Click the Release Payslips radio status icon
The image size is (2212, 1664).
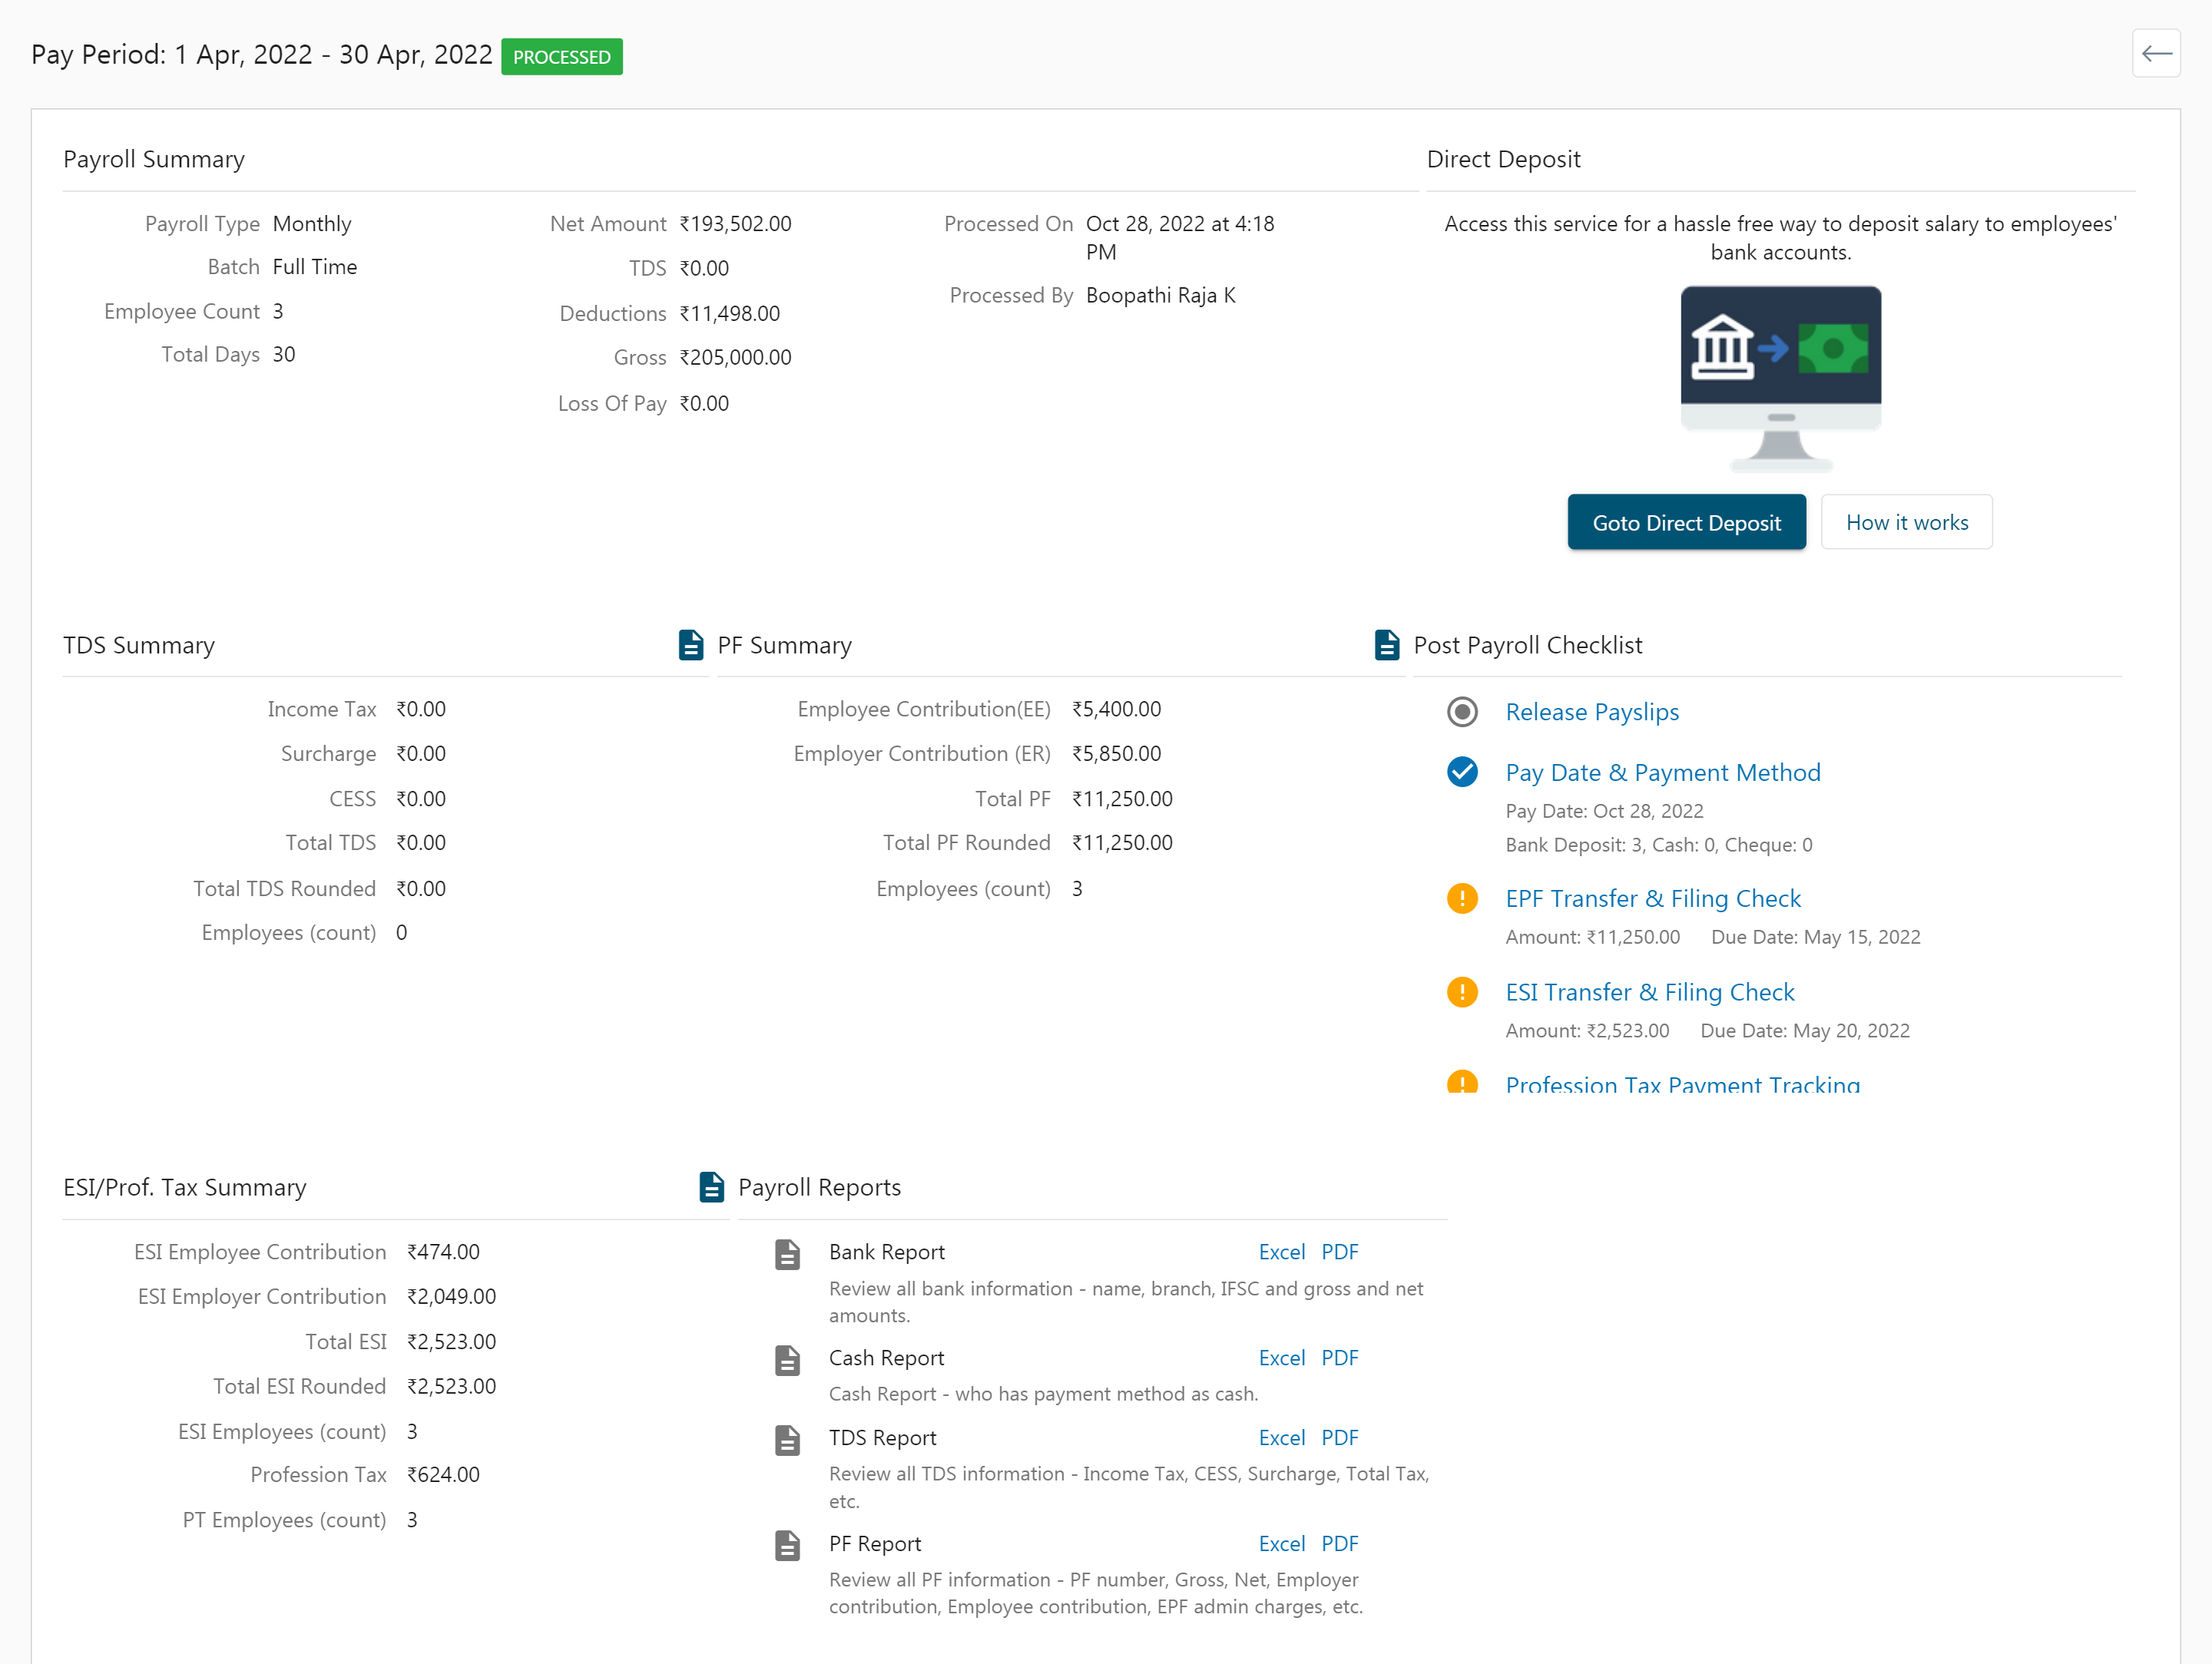tap(1462, 712)
